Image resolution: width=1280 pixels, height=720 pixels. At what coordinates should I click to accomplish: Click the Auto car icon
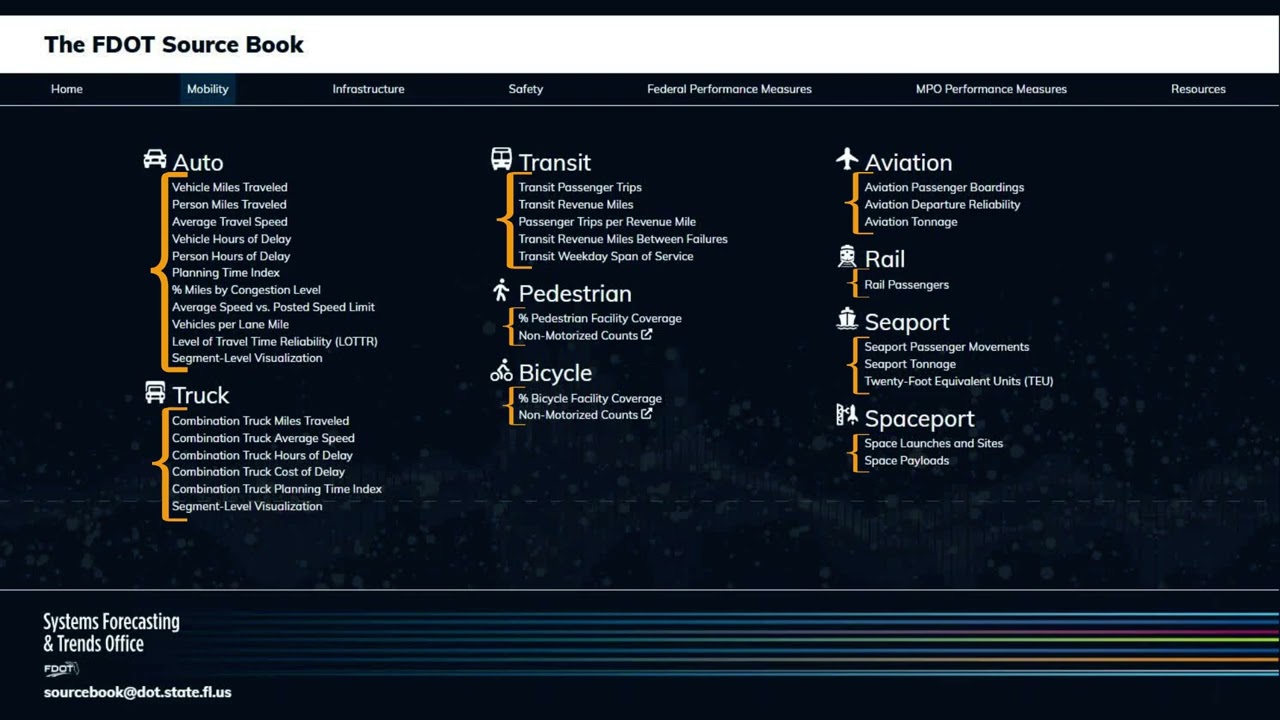point(155,159)
